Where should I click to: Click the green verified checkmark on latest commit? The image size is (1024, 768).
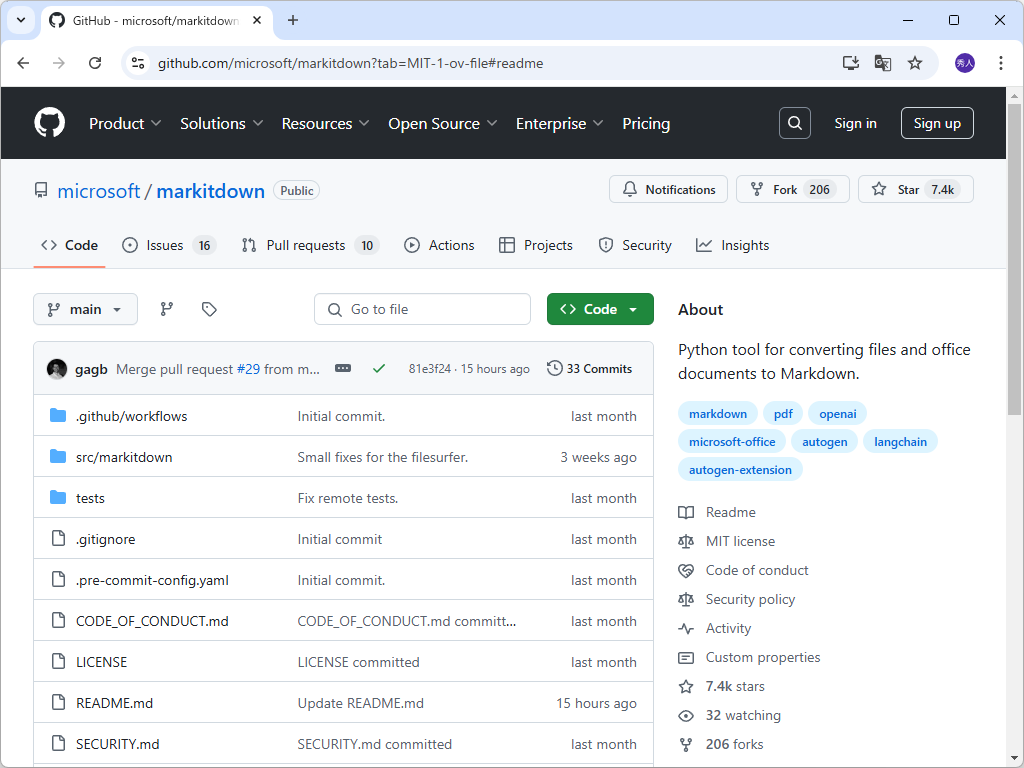point(379,368)
